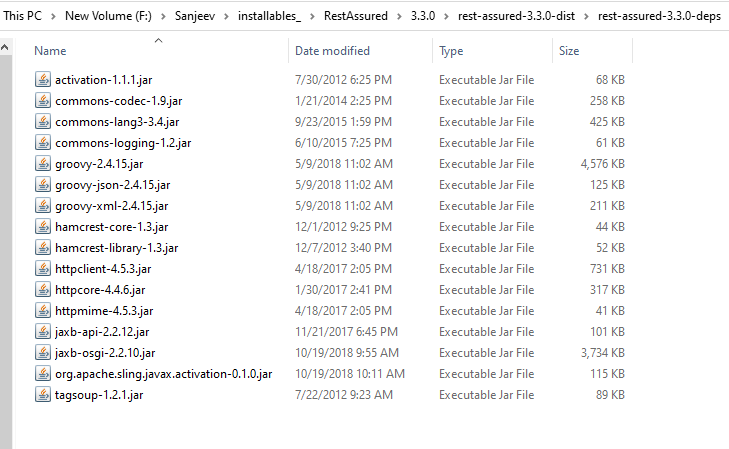Select the httpclient-4.5.3.jar jar icon

(43, 269)
